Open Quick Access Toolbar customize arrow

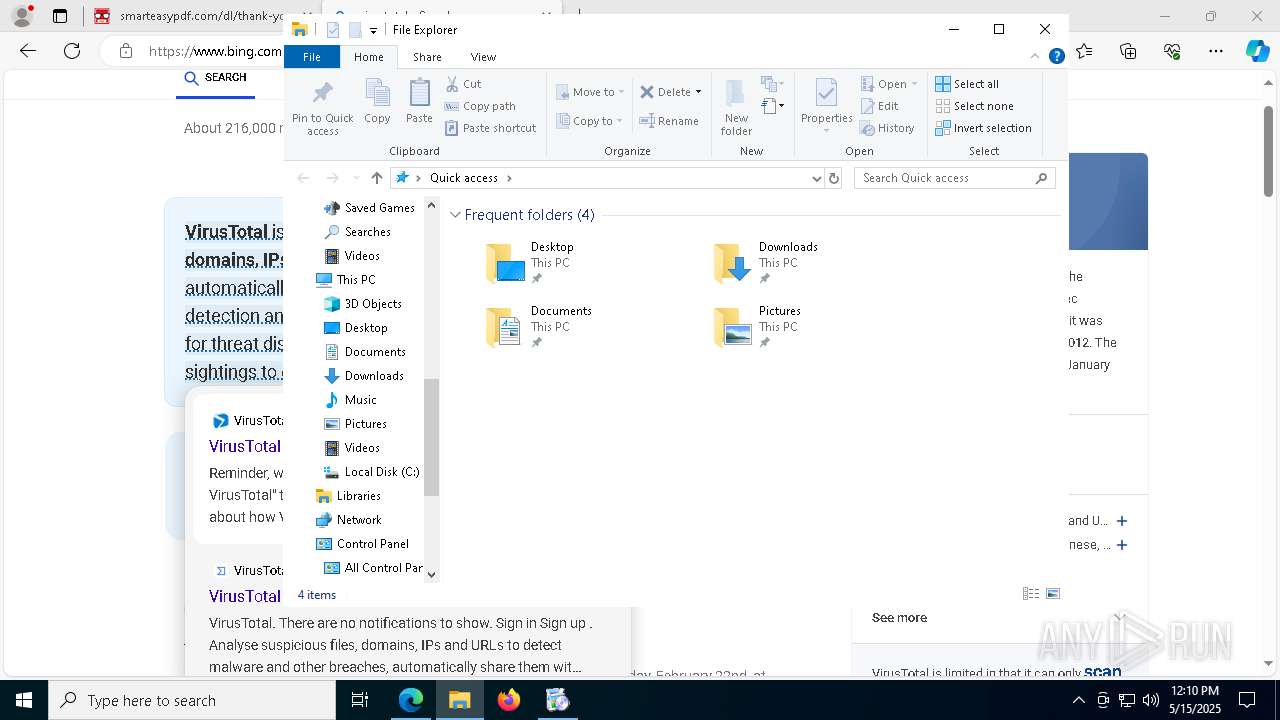tap(373, 30)
